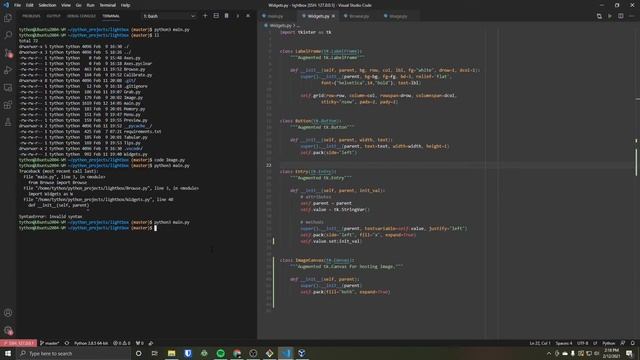640x360 pixels.
Task: Open the Extensions view
Action: click(8, 105)
